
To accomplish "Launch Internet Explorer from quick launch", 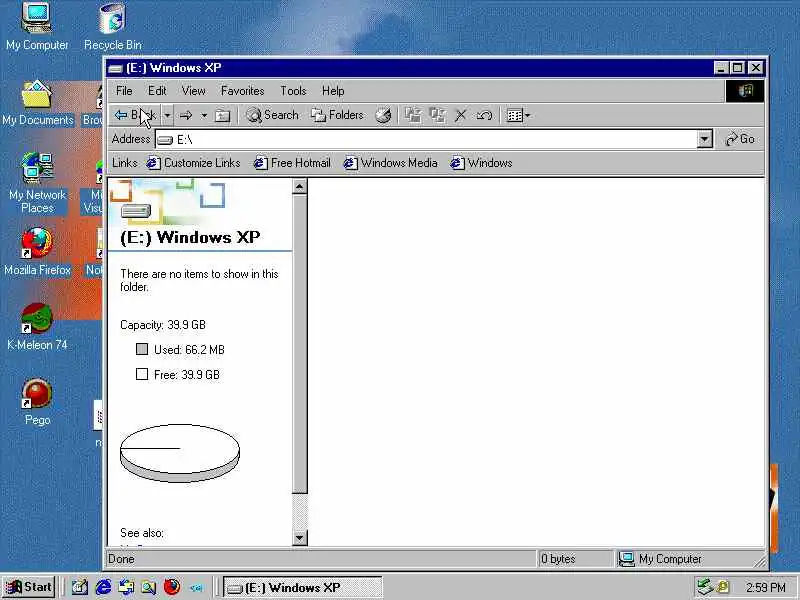I will coord(104,587).
